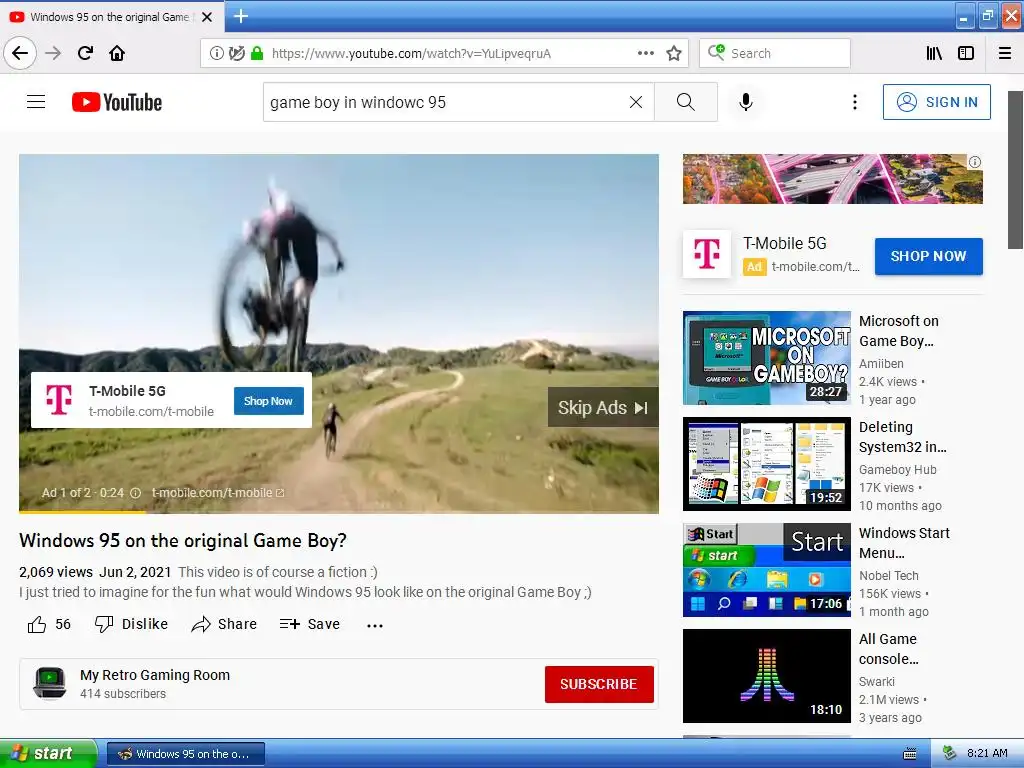
Task: Open more actions ellipsis below video
Action: [375, 626]
